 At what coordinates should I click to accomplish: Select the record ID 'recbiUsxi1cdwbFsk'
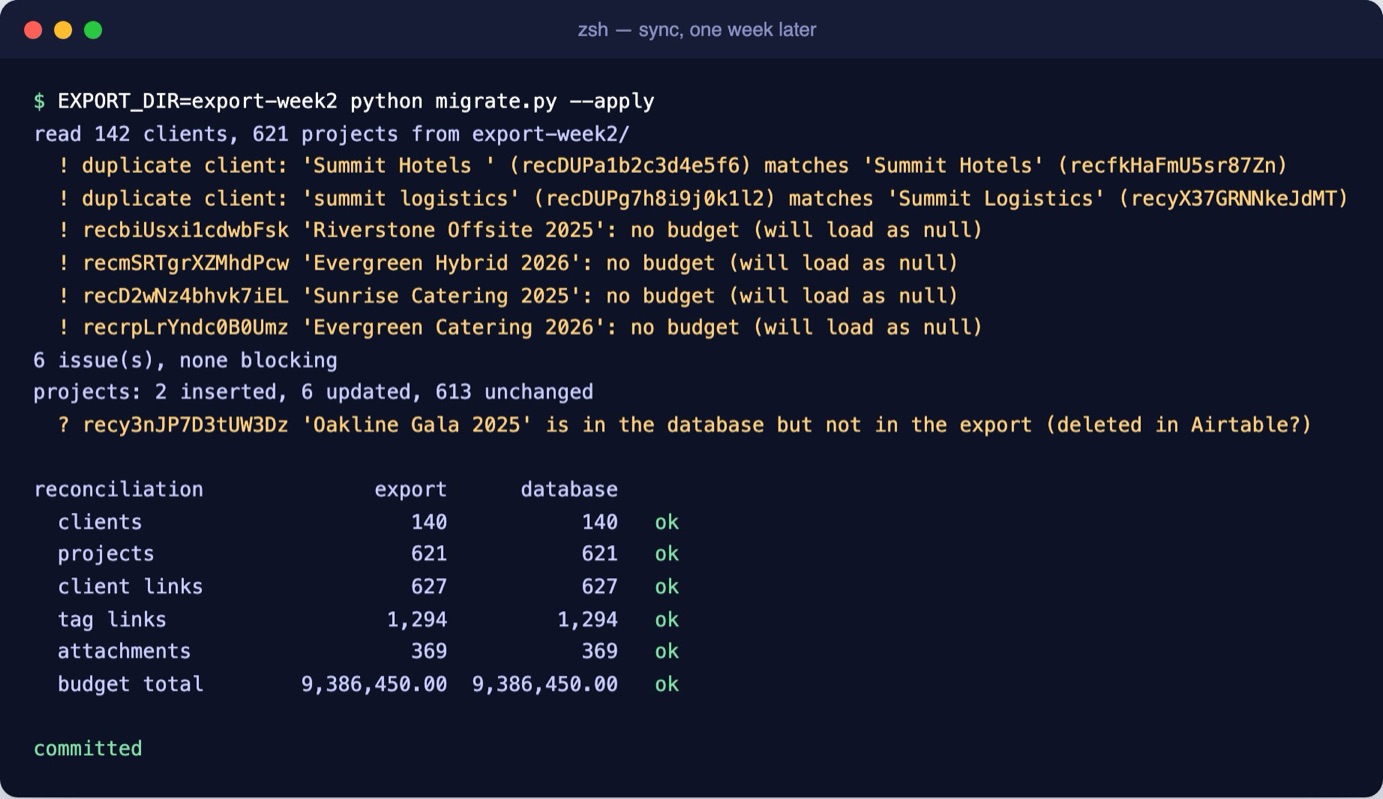tap(186, 231)
